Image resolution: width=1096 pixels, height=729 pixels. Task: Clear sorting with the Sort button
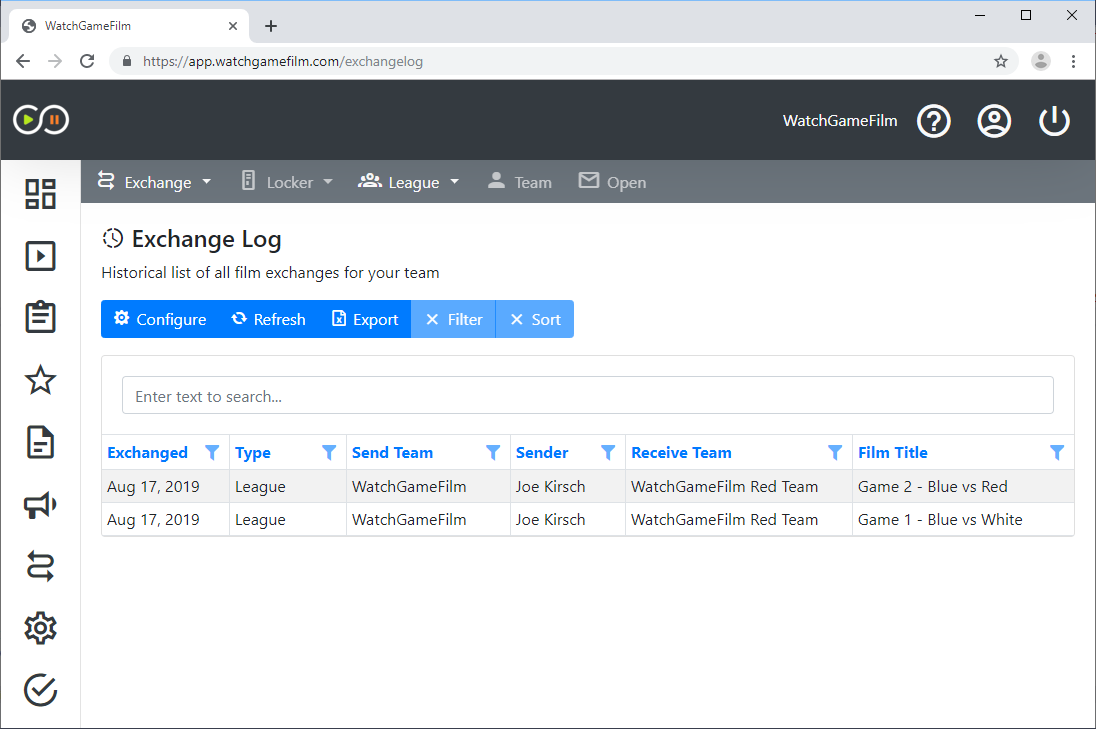[535, 319]
